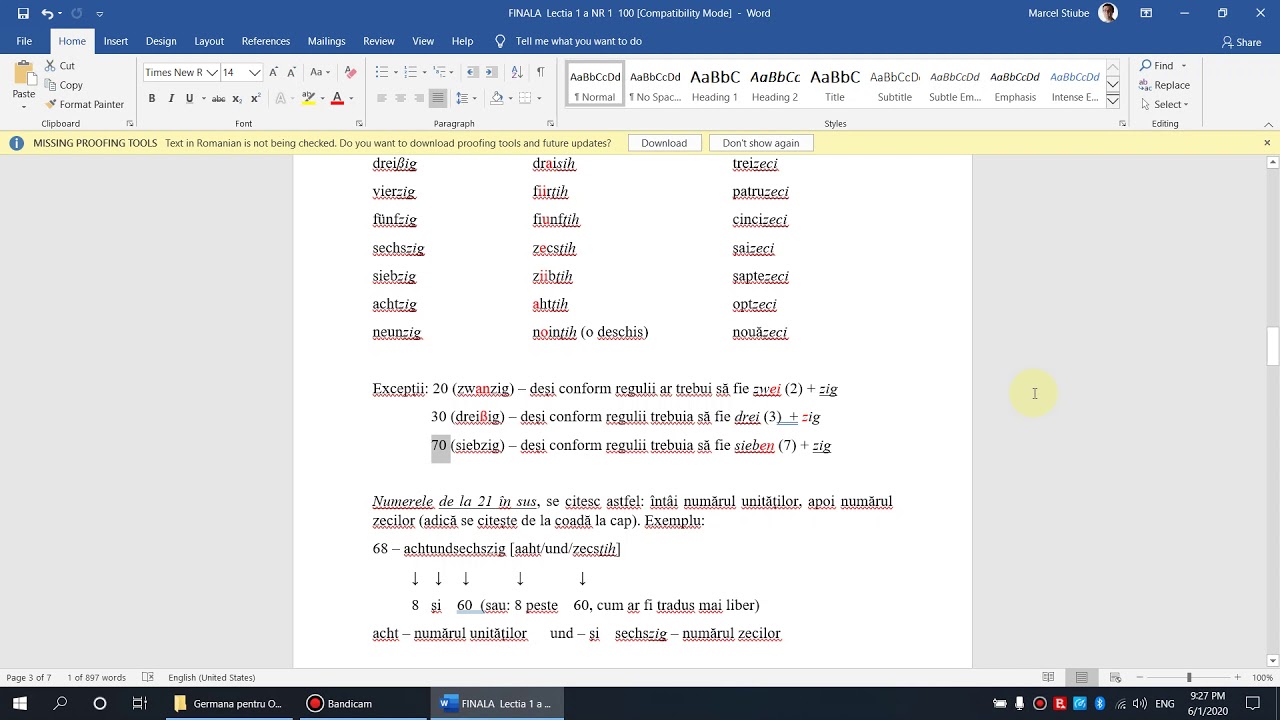Toggle bold formatting
This screenshot has width=1280, height=720.
pos(152,98)
